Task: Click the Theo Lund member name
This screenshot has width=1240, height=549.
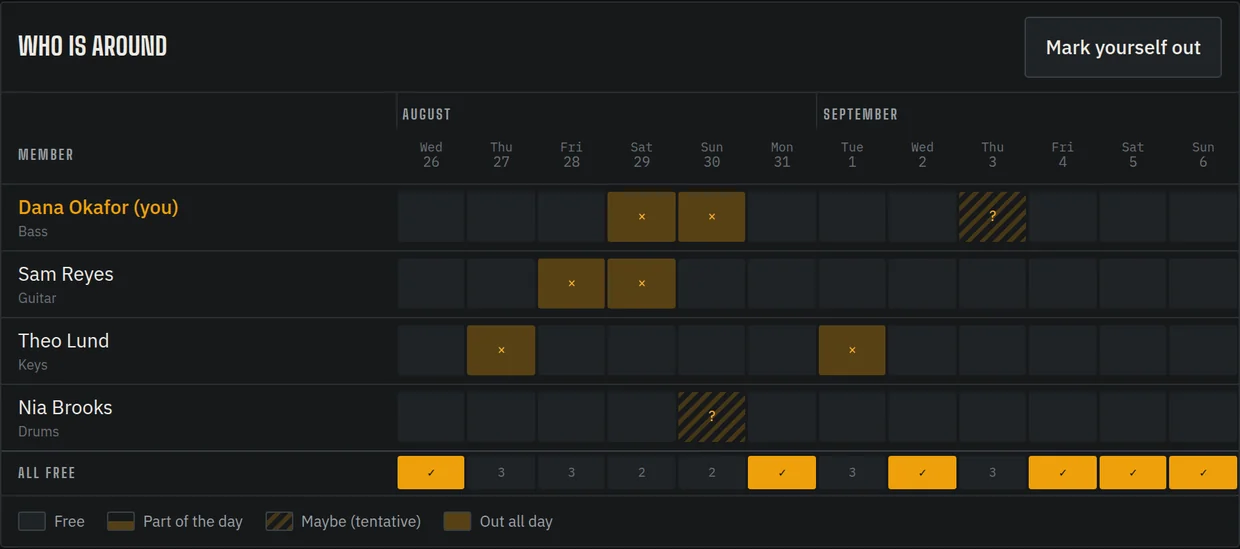Action: [x=64, y=341]
